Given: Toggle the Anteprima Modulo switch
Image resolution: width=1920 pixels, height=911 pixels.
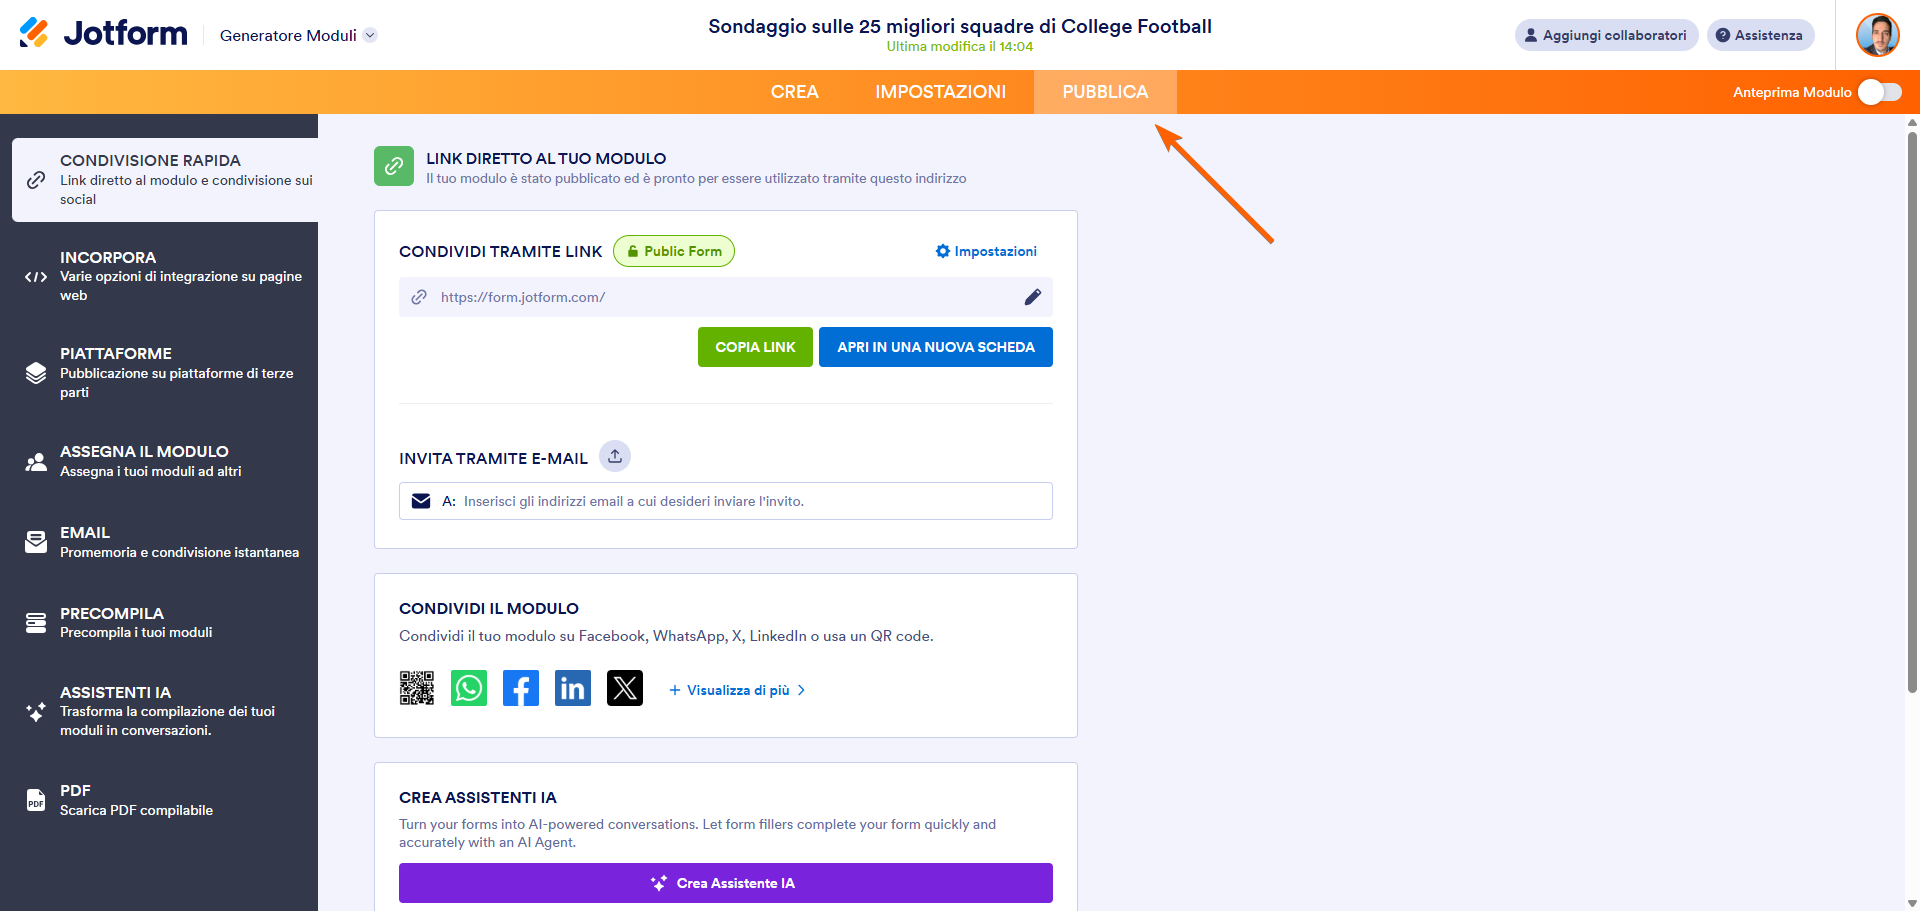Looking at the screenshot, I should (1879, 92).
